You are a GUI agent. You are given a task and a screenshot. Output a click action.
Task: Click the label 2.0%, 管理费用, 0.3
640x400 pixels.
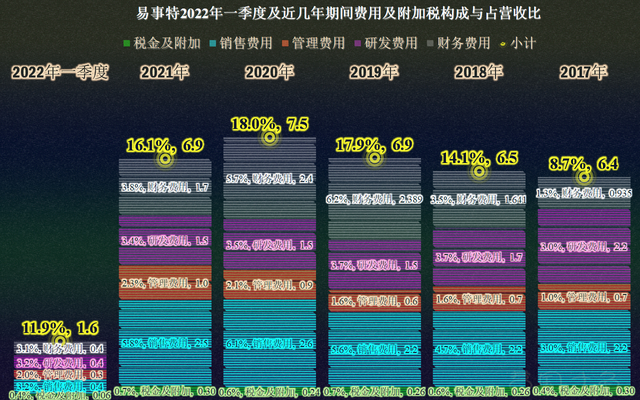60,375
